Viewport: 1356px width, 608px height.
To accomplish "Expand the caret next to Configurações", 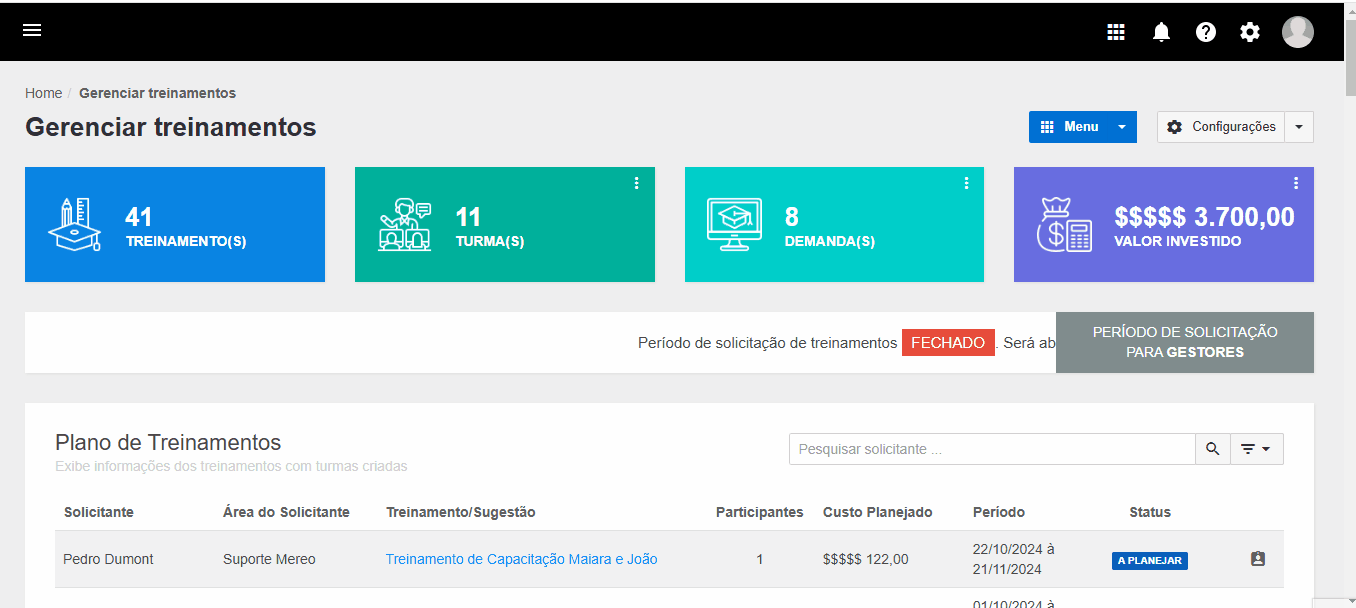I will click(1299, 127).
